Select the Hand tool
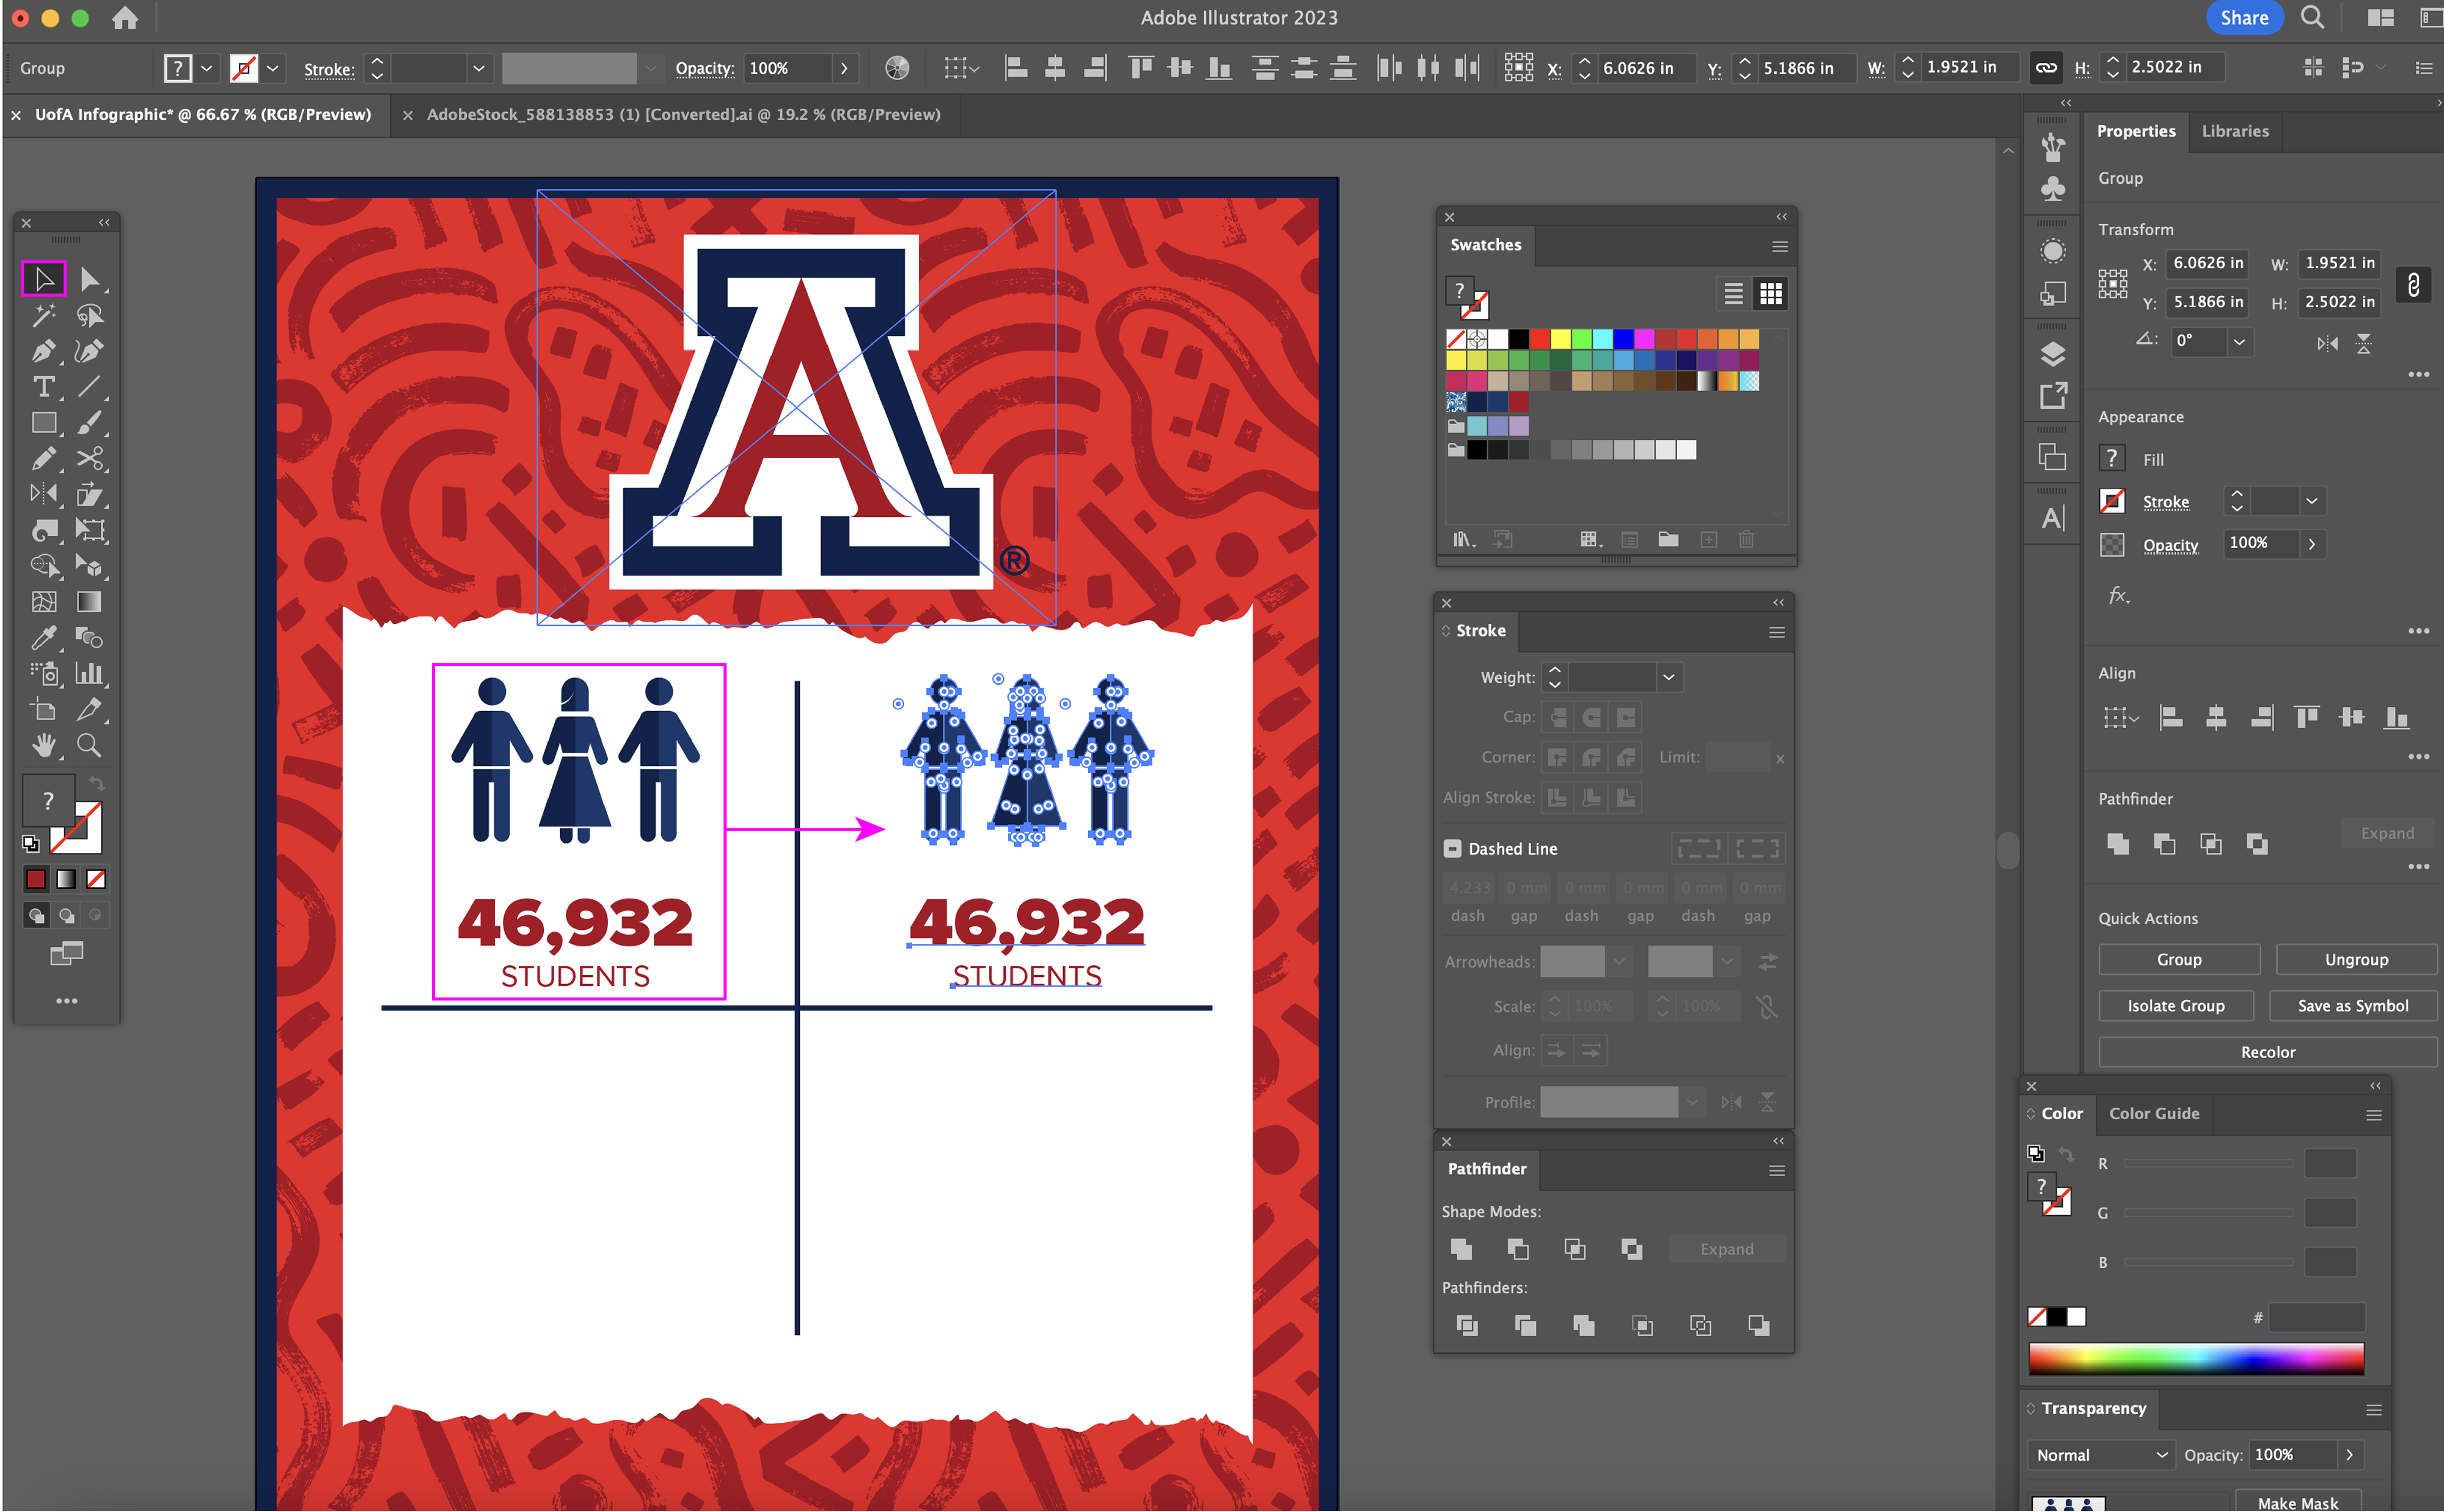This screenshot has height=1512, width=2444. (43, 745)
